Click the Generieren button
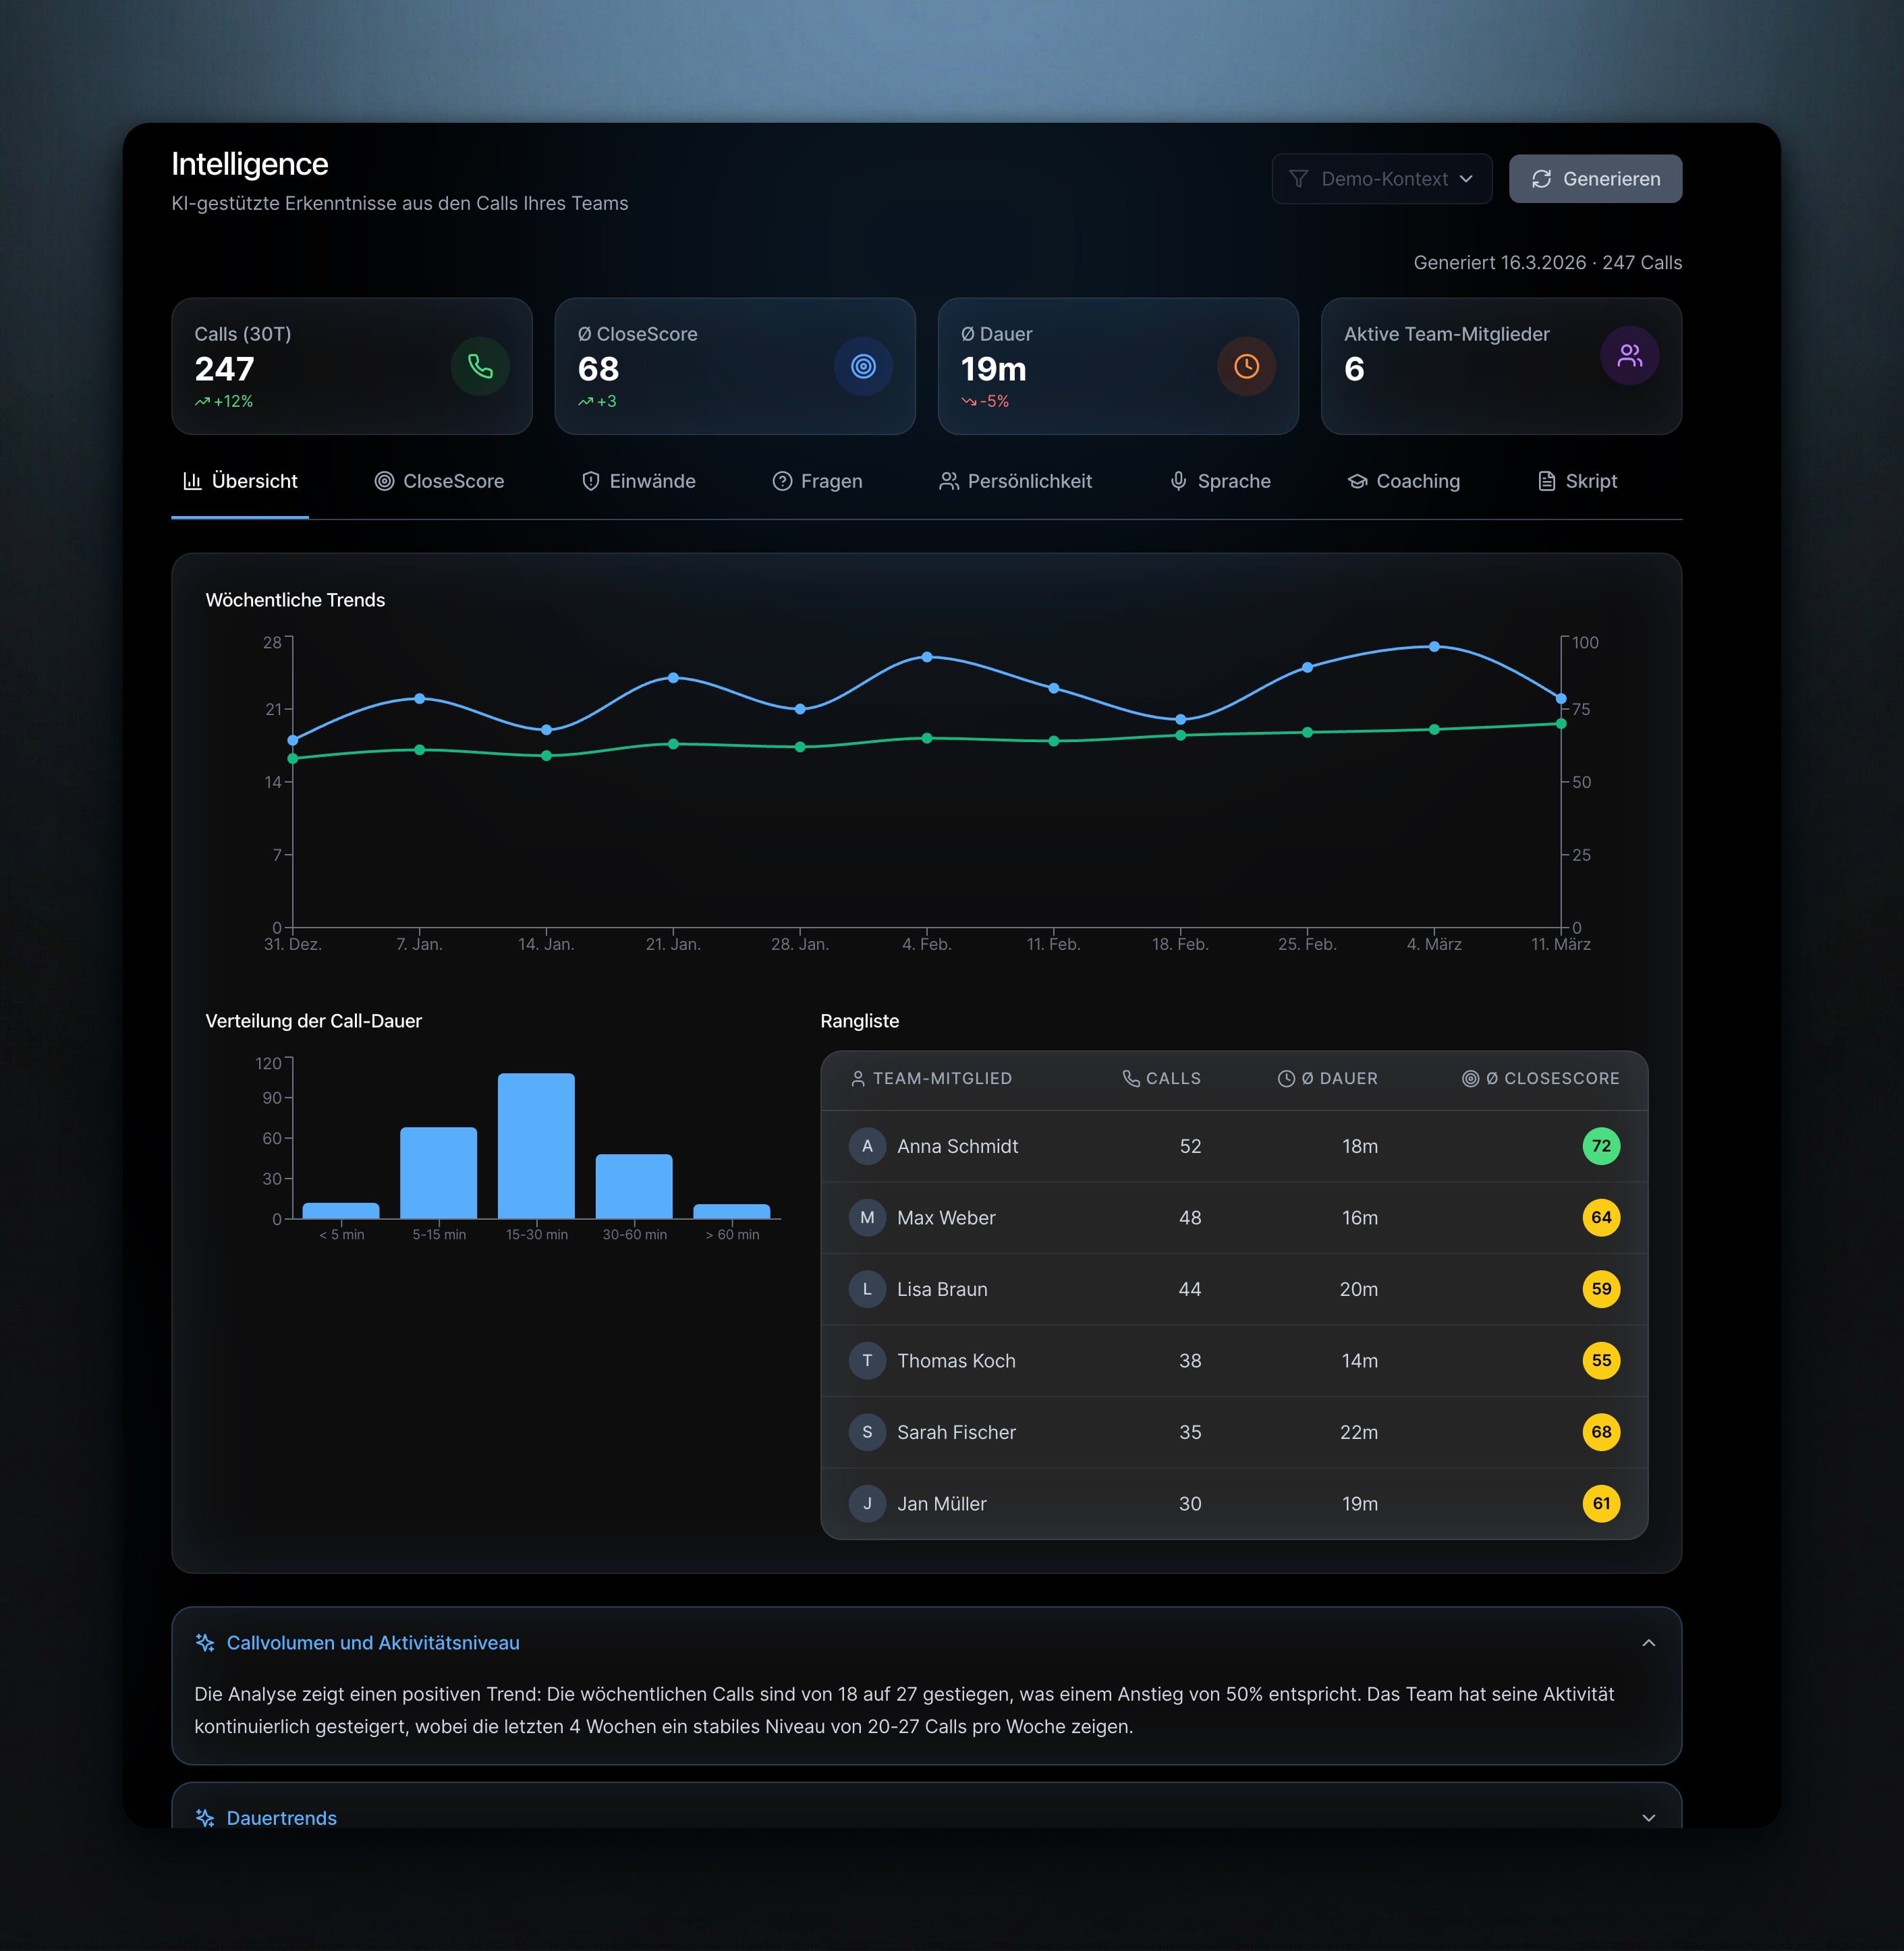The width and height of the screenshot is (1904, 1951). pyautogui.click(x=1595, y=179)
